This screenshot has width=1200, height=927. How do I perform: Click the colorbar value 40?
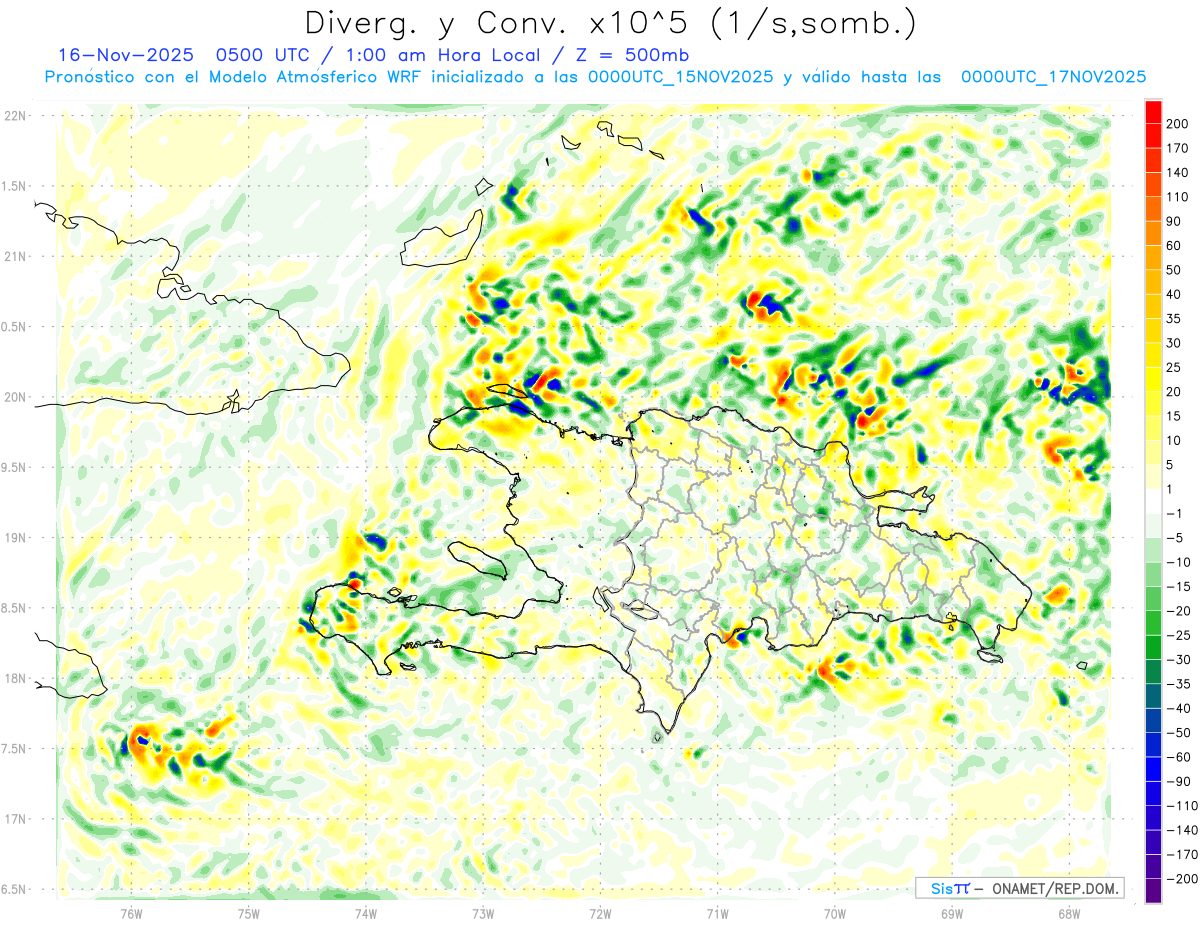[x=1175, y=294]
